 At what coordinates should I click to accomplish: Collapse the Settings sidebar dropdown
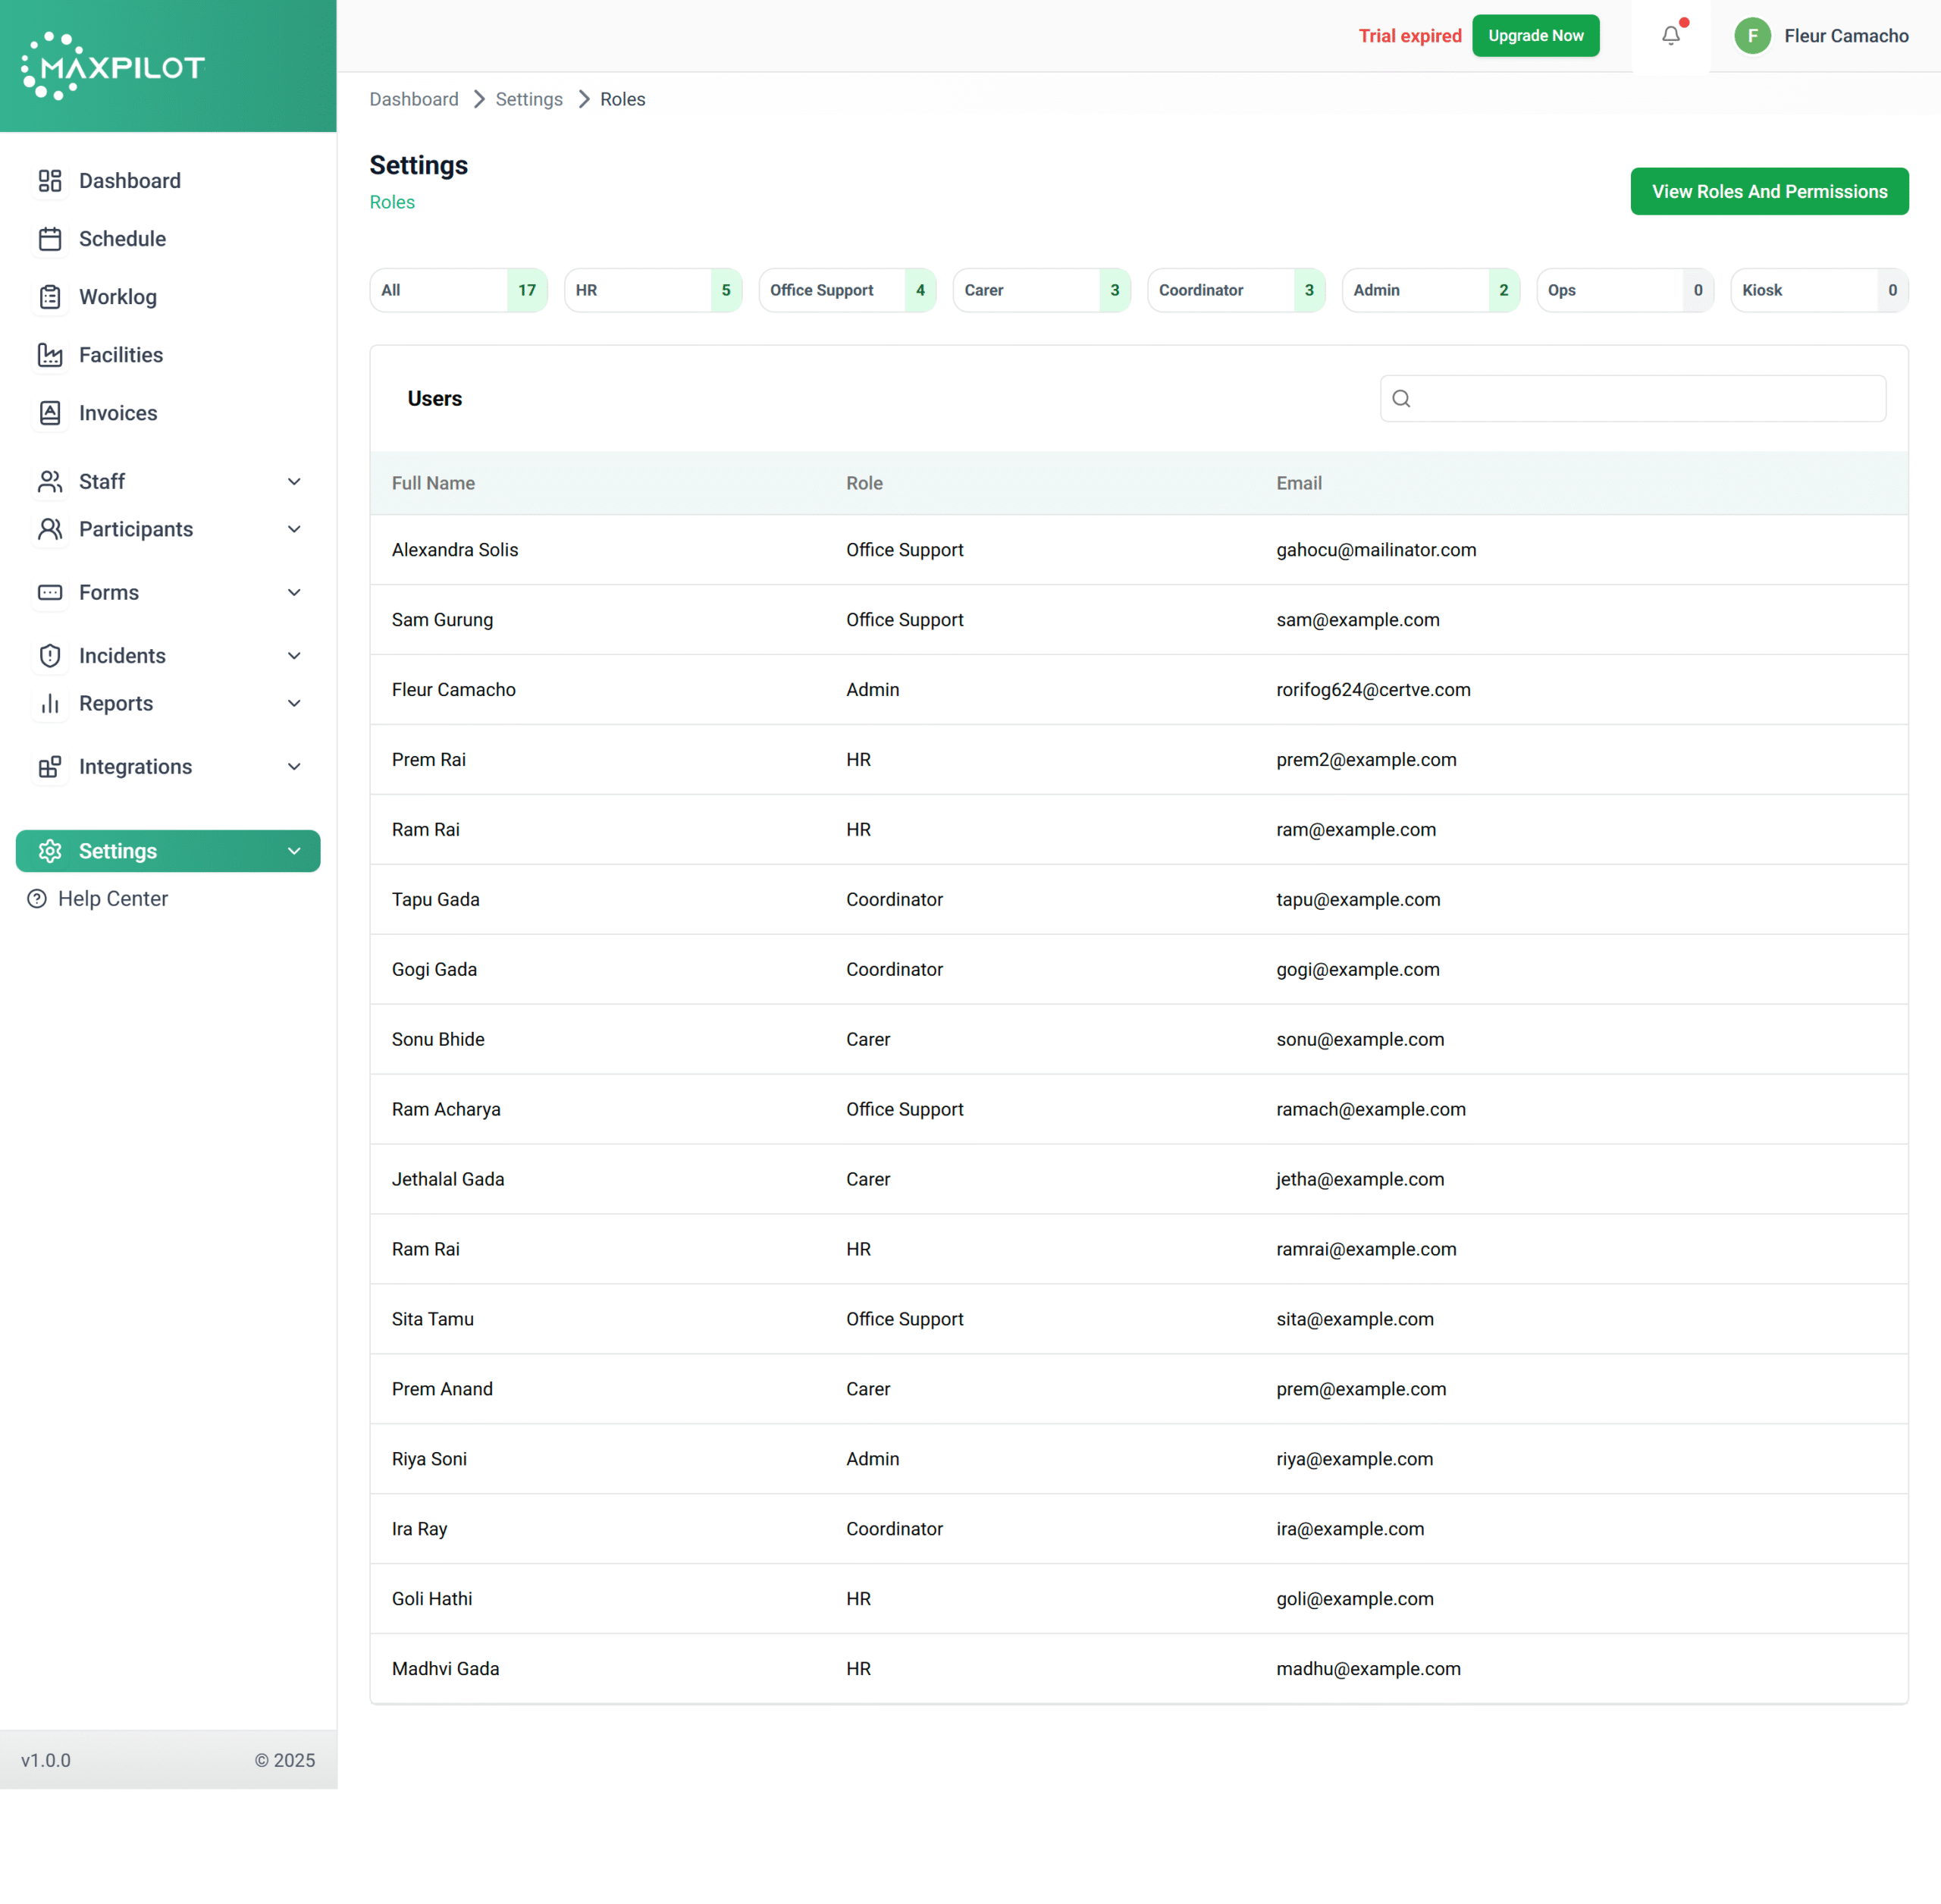click(x=293, y=851)
